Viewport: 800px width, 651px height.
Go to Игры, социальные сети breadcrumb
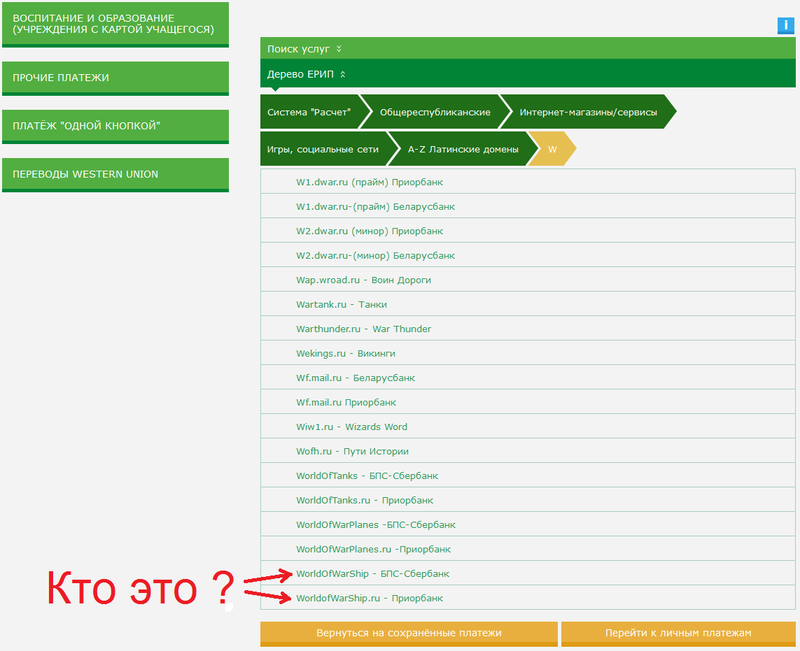[x=325, y=149]
